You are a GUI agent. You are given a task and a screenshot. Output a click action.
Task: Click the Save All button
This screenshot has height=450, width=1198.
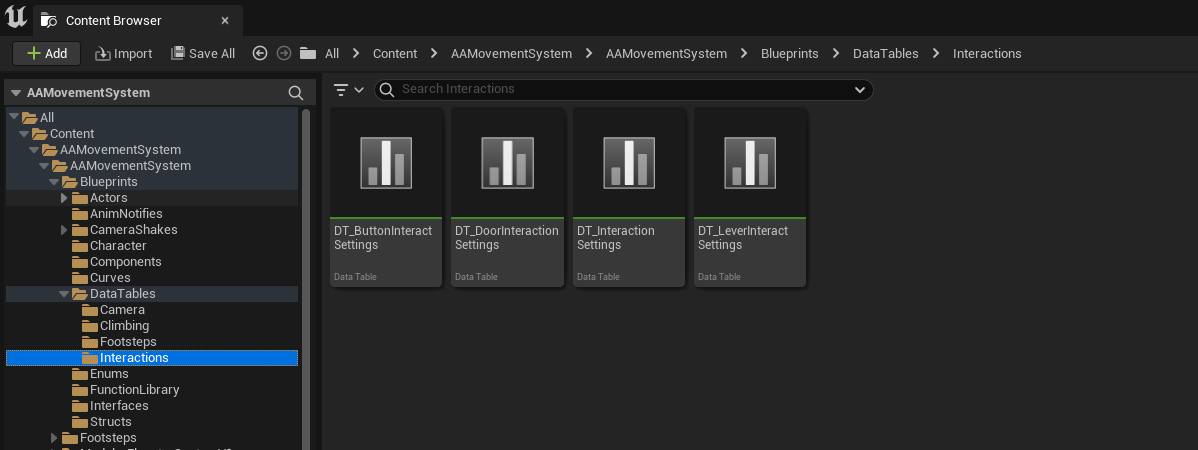pos(203,54)
